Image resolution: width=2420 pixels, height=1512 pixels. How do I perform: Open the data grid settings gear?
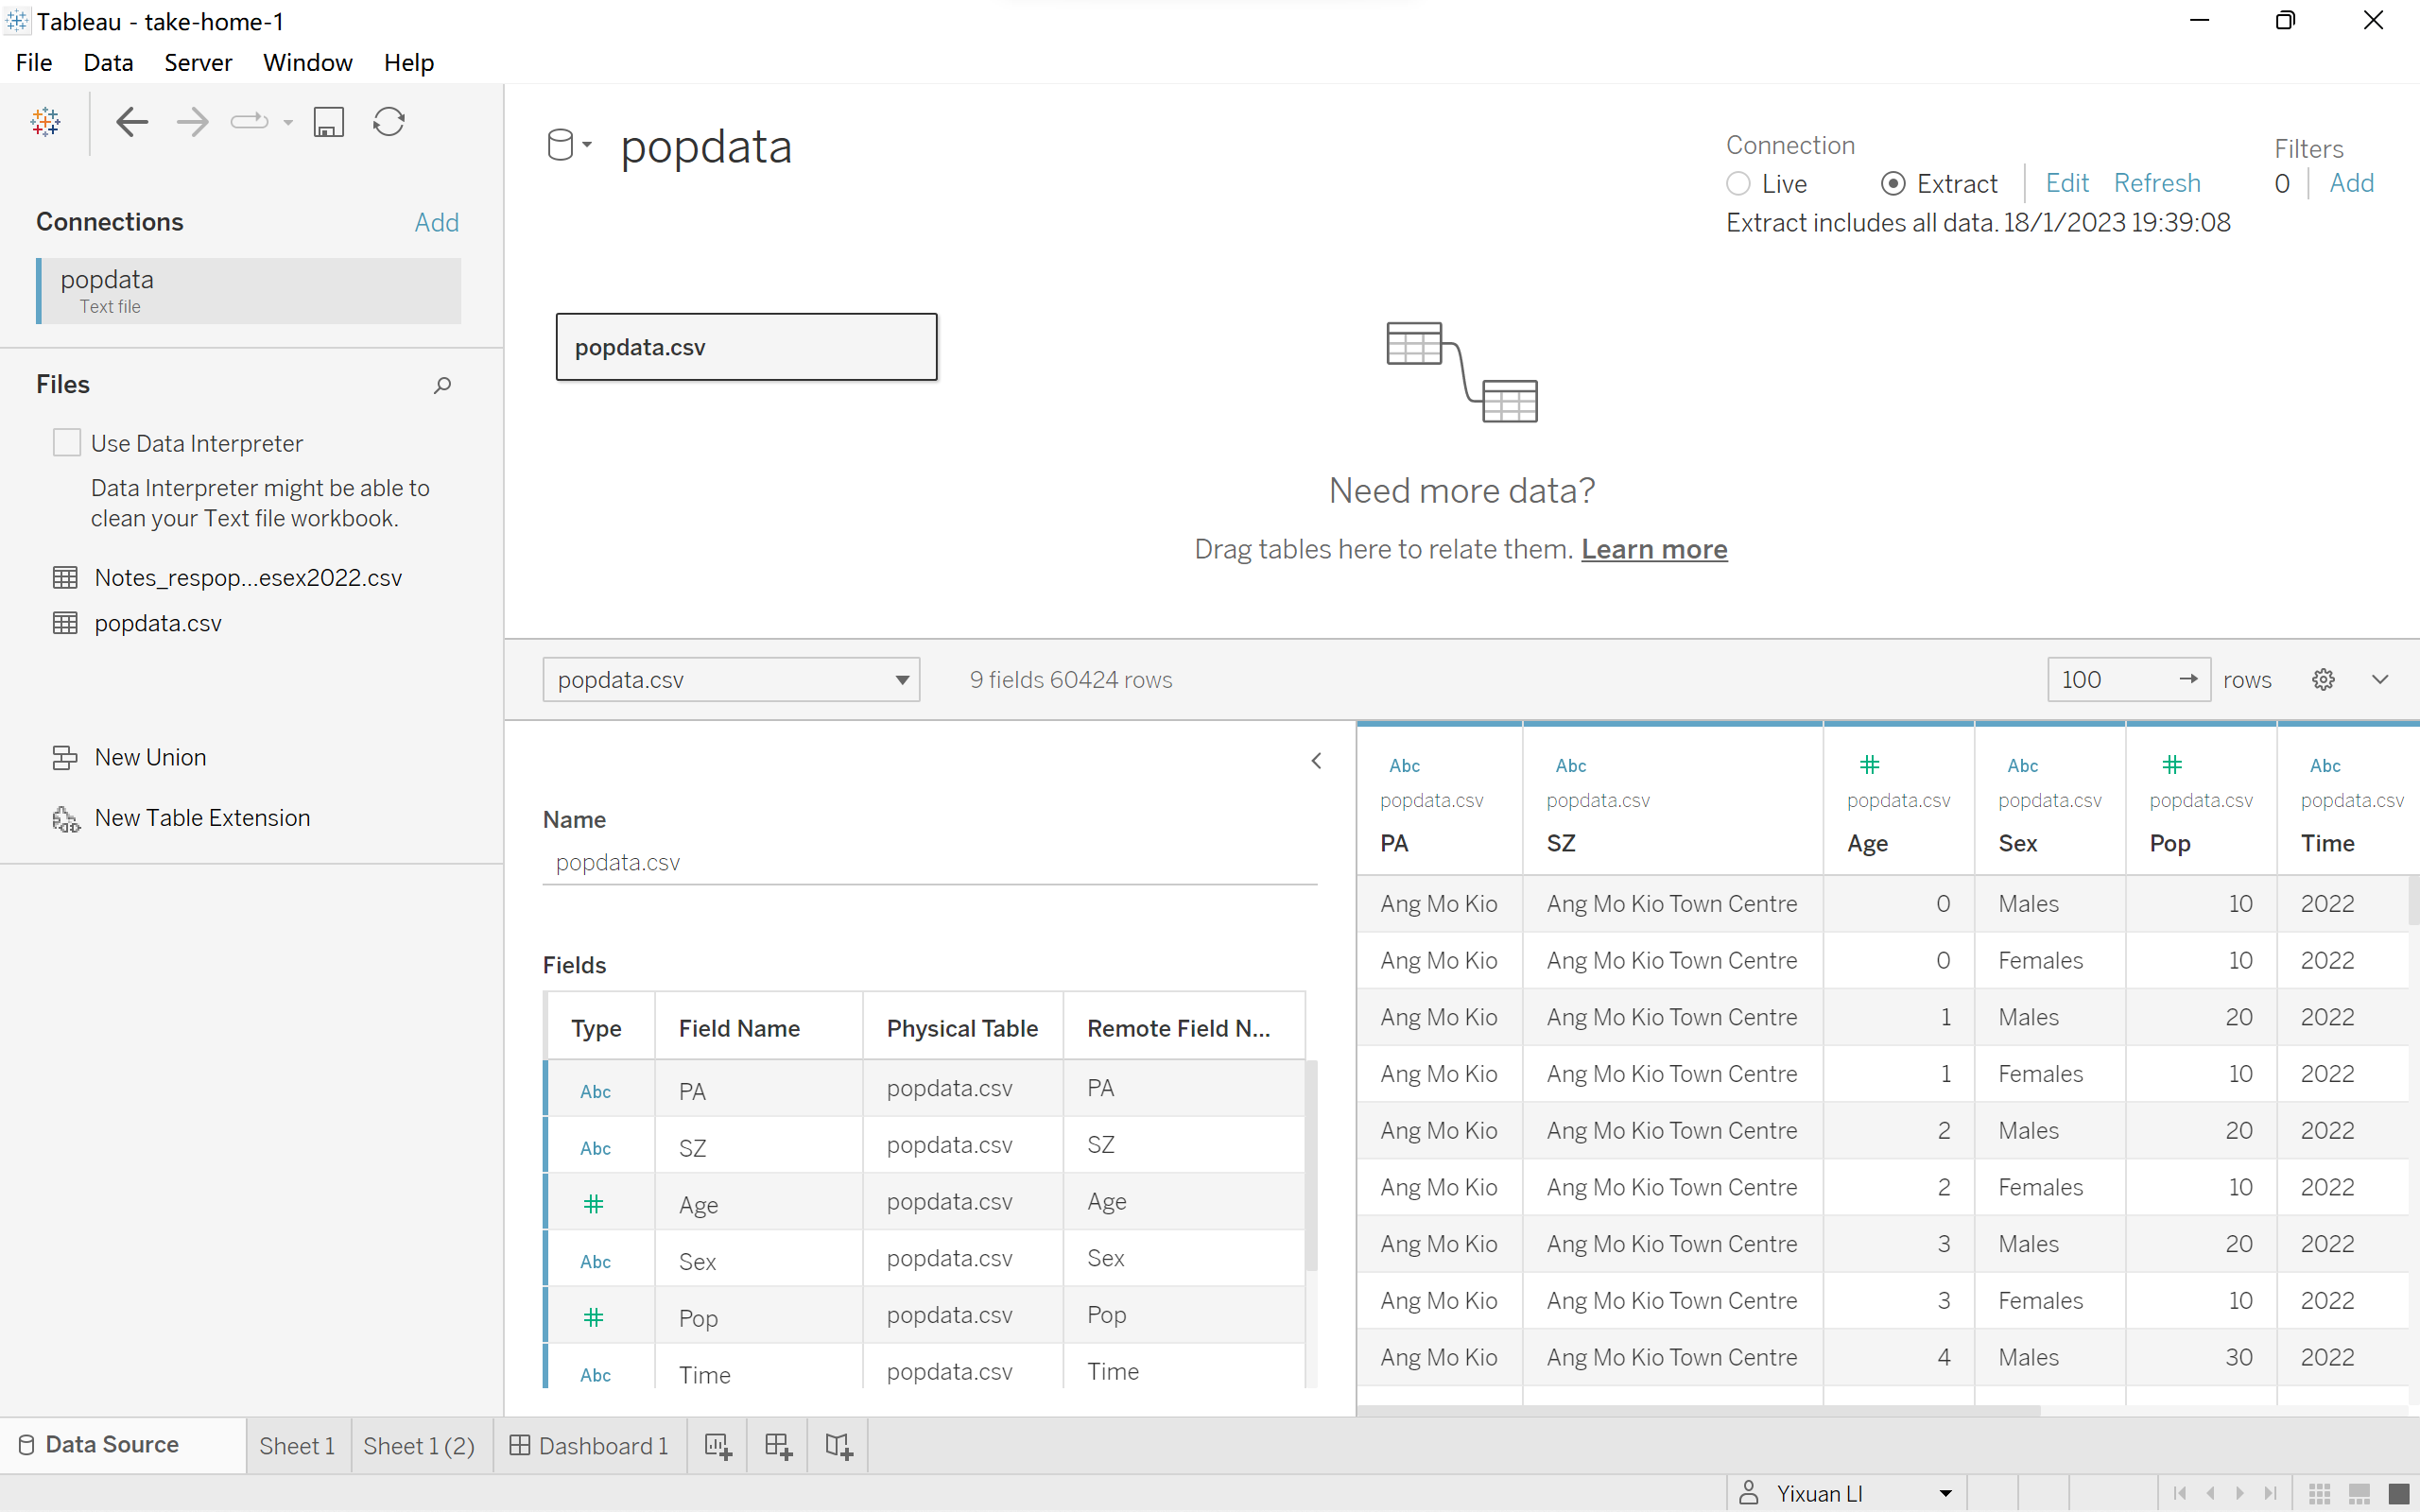click(x=2323, y=680)
